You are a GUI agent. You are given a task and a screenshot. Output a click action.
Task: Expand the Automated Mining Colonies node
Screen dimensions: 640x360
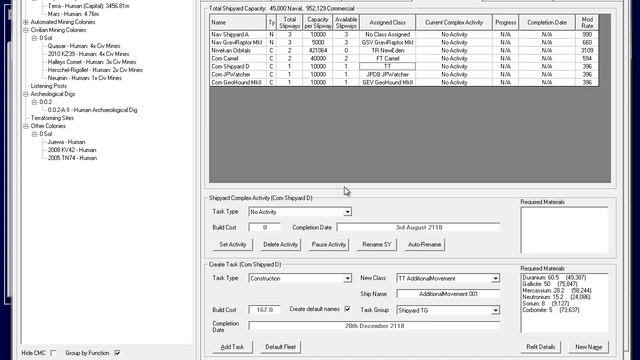click(26, 22)
